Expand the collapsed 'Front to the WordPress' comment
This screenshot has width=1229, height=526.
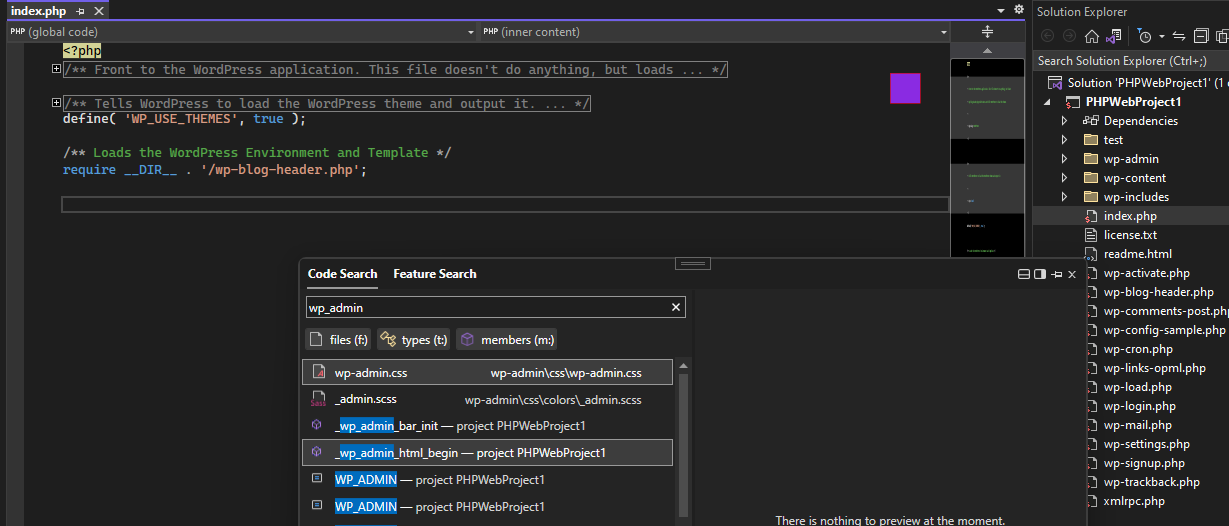click(x=57, y=69)
